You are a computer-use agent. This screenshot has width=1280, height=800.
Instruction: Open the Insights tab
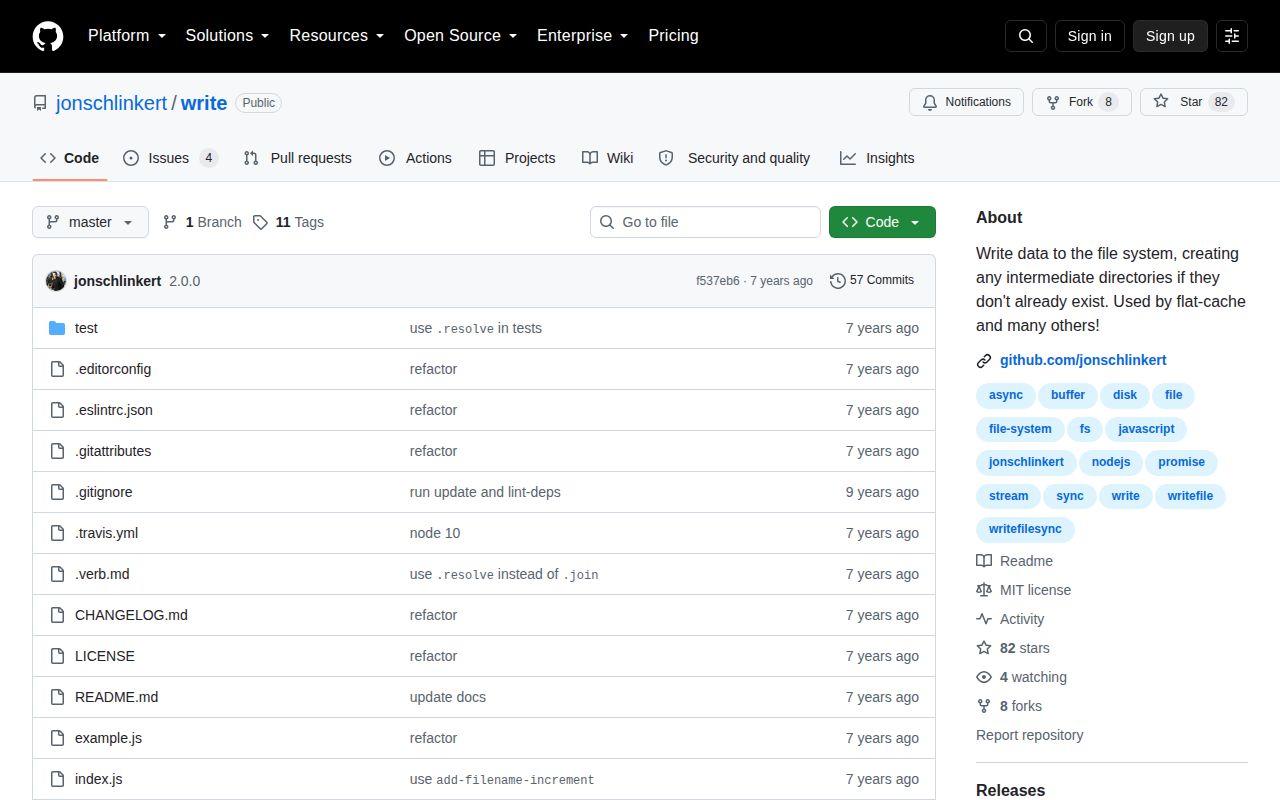[x=877, y=158]
